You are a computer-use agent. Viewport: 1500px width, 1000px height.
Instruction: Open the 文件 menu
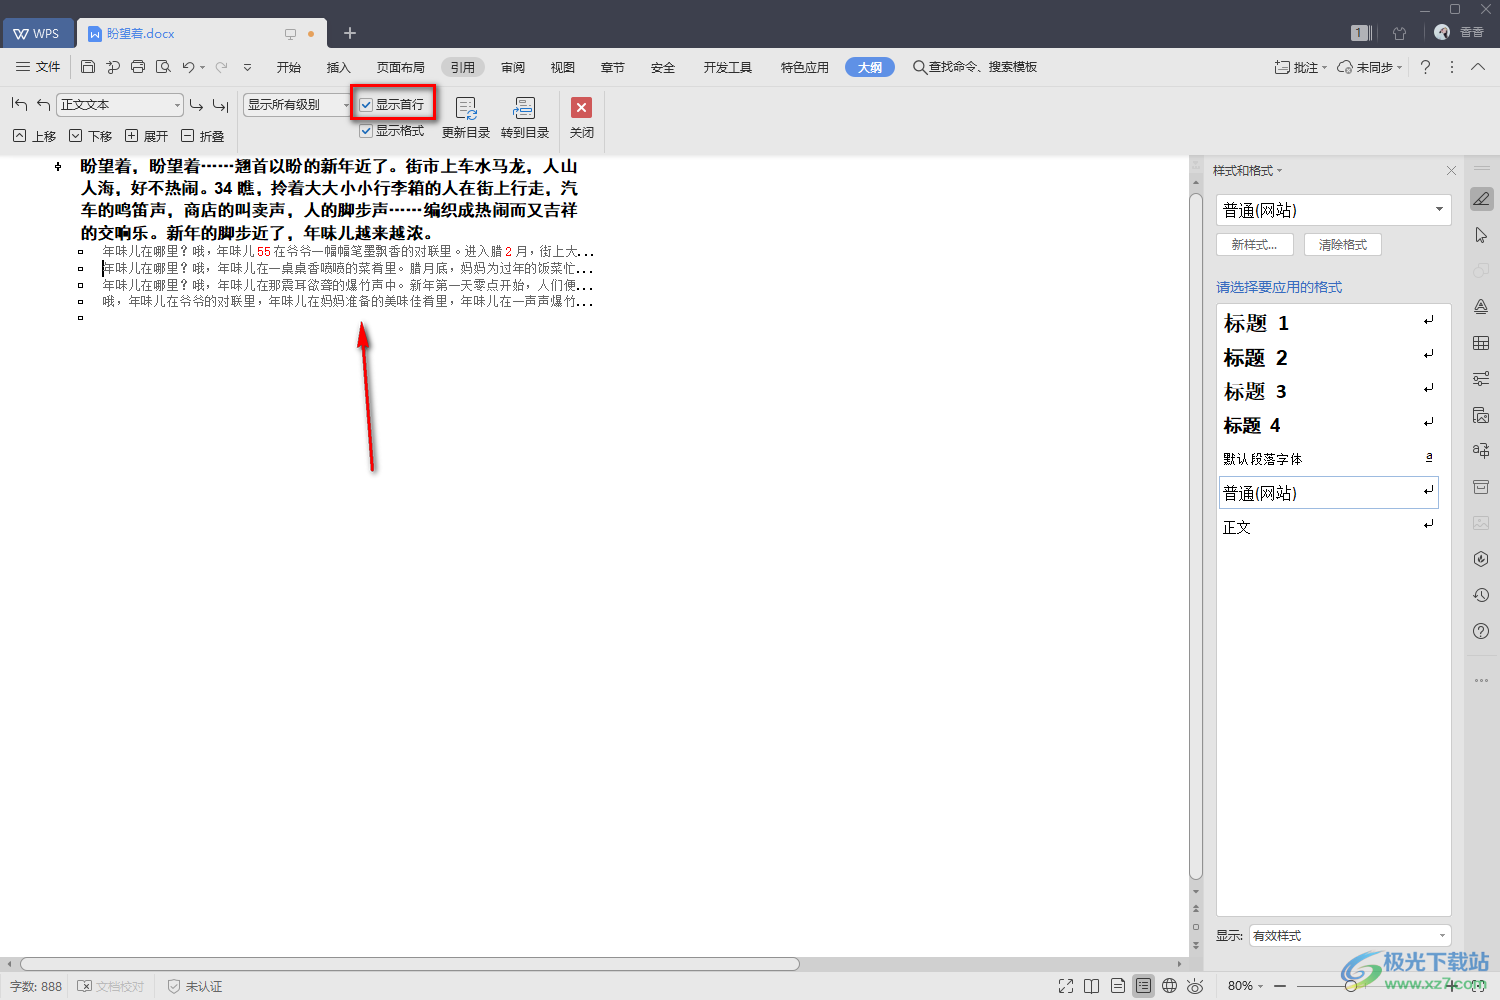38,67
